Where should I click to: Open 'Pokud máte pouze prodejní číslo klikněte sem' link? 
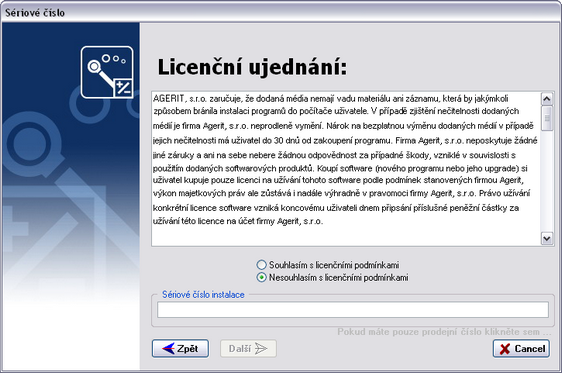tap(444, 332)
